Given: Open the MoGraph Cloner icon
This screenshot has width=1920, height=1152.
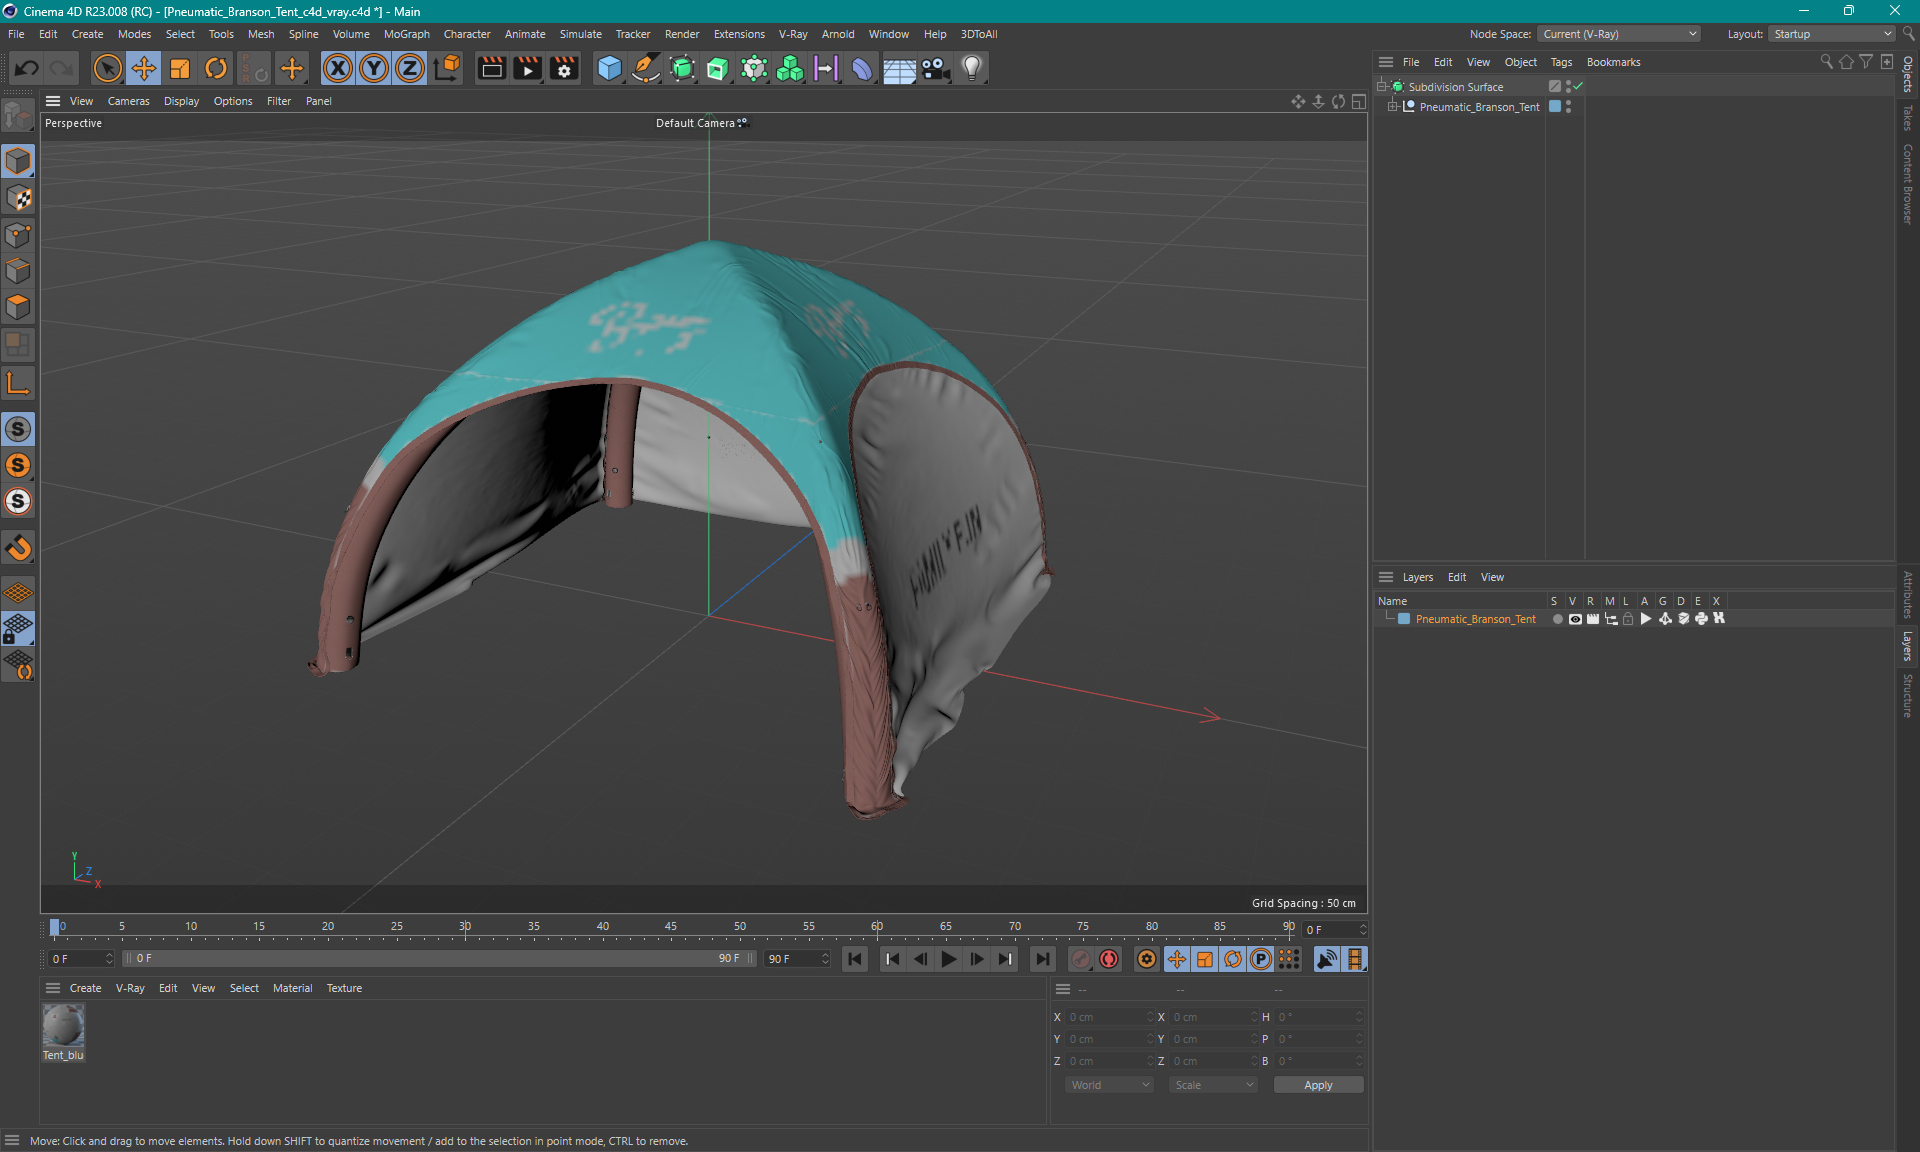Looking at the screenshot, I should pos(754,68).
